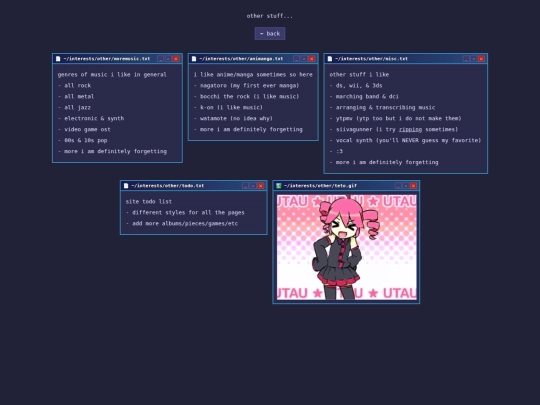
Task: Maximize the animanga.txt window
Action: click(304, 59)
